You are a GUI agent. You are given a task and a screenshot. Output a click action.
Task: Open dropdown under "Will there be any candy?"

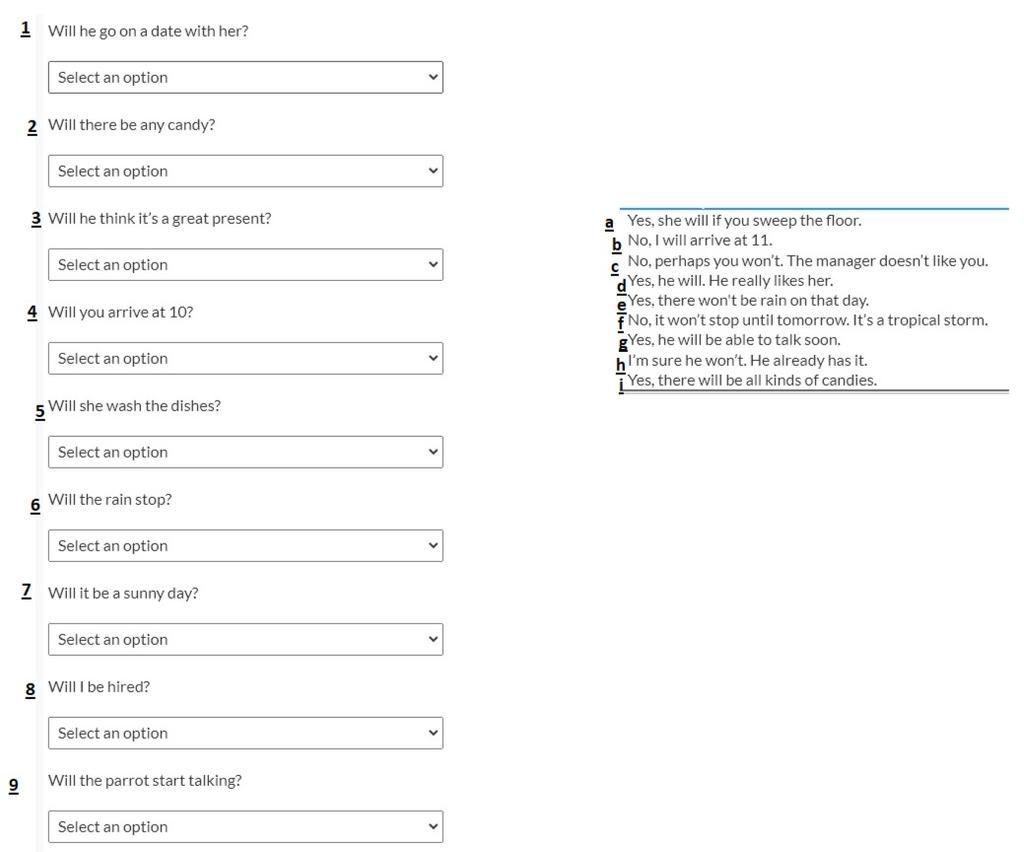[x=245, y=171]
